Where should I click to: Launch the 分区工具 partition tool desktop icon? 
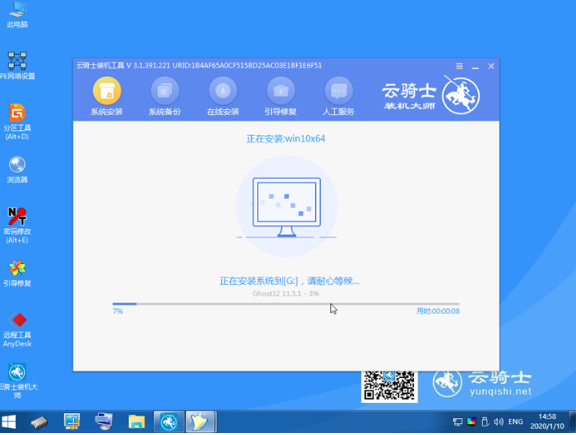(x=17, y=121)
